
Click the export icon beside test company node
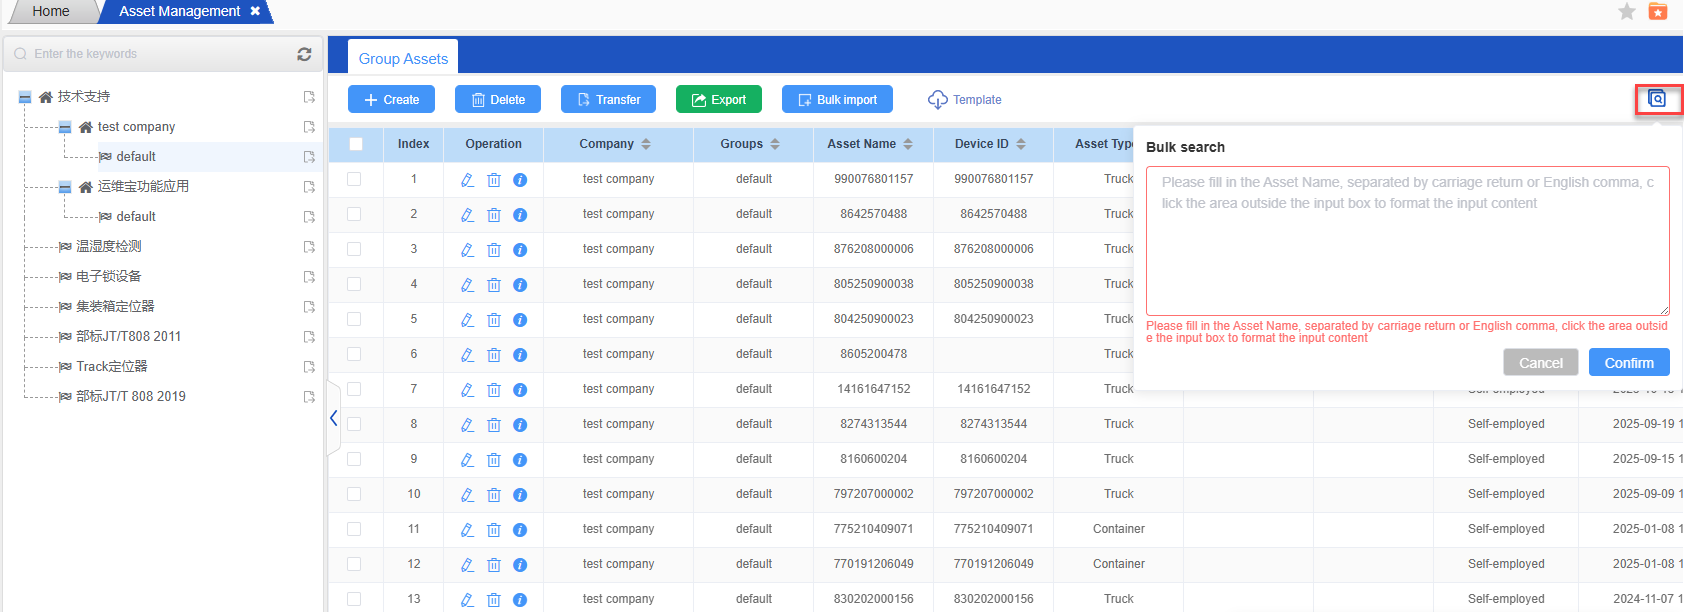tap(309, 127)
